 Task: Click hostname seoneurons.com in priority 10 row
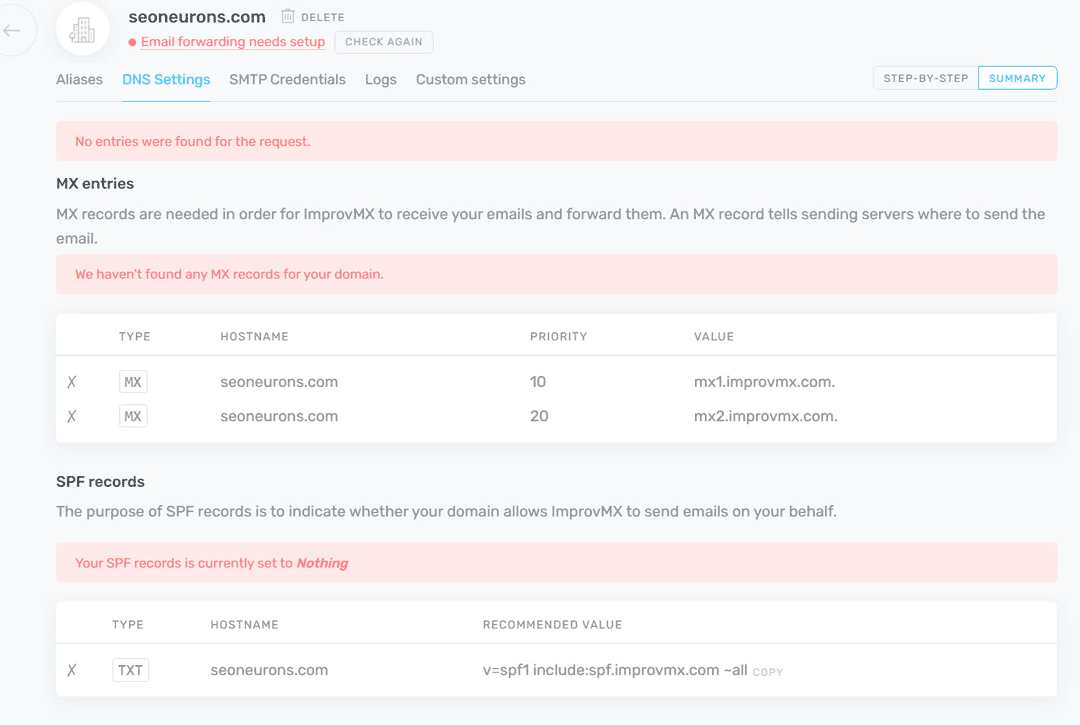point(279,381)
